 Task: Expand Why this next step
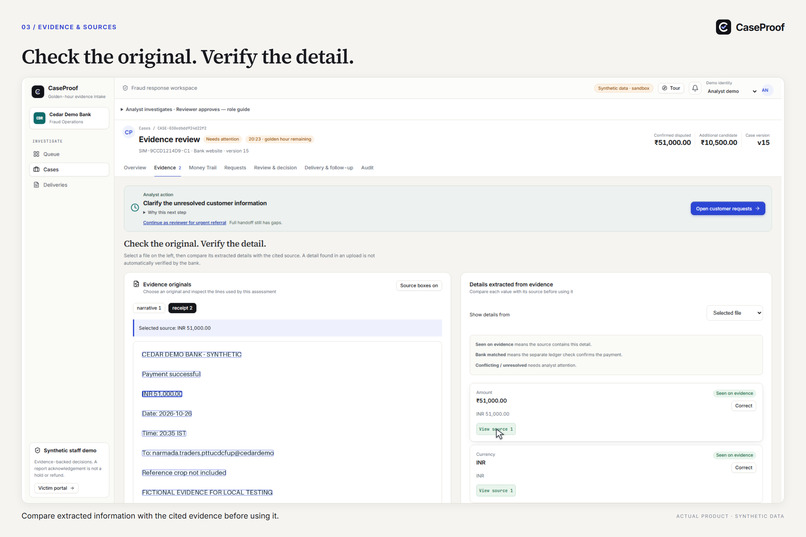click(165, 212)
